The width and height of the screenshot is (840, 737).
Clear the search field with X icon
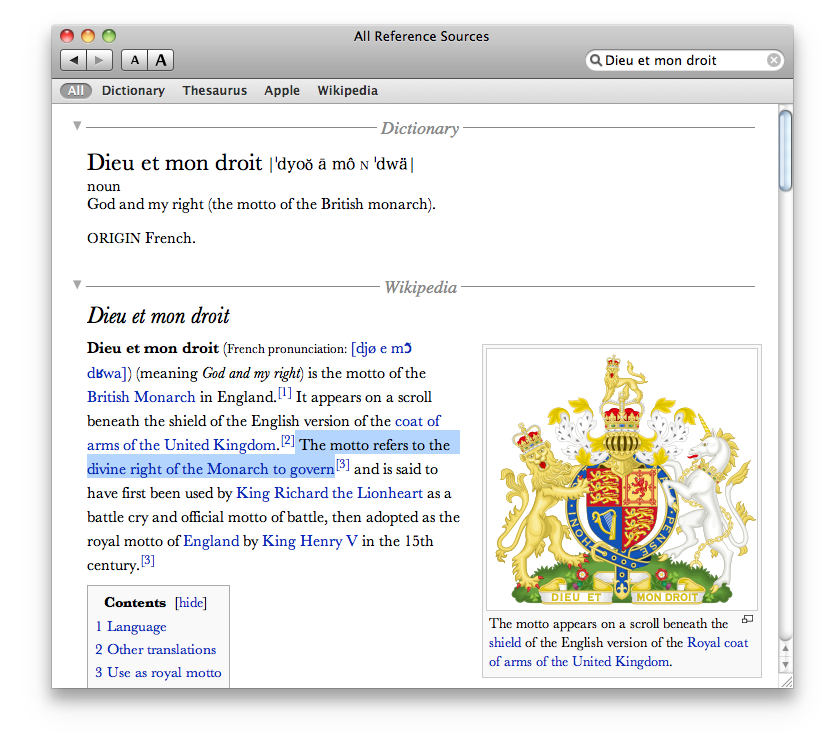pyautogui.click(x=773, y=60)
